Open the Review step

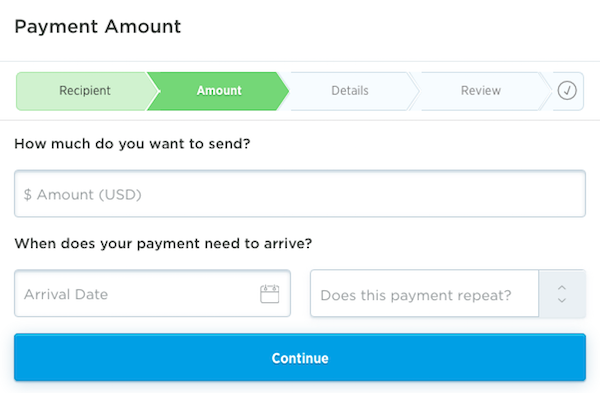pos(481,91)
